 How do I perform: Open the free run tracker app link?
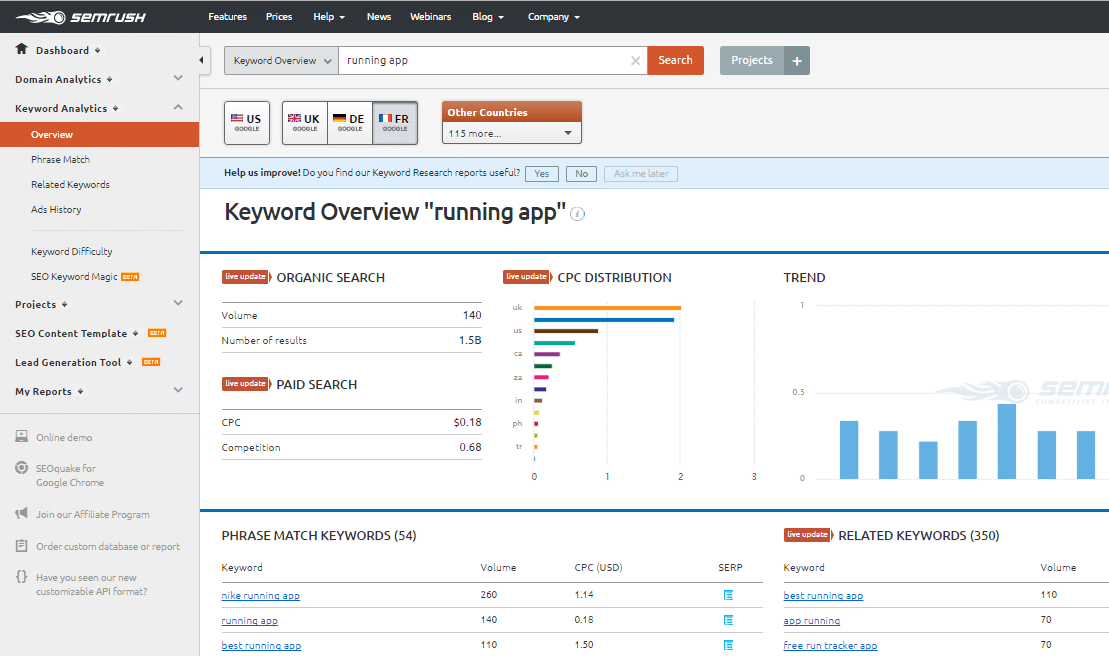tap(830, 645)
